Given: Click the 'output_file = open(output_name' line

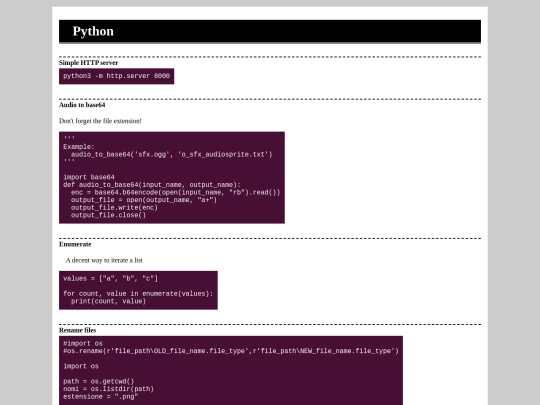Looking at the screenshot, I should point(144,200).
